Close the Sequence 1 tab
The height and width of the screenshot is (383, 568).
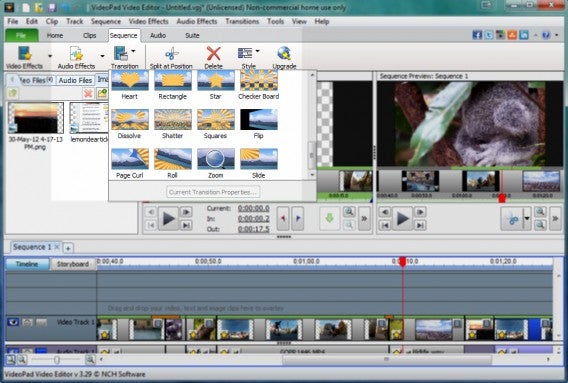(57, 247)
